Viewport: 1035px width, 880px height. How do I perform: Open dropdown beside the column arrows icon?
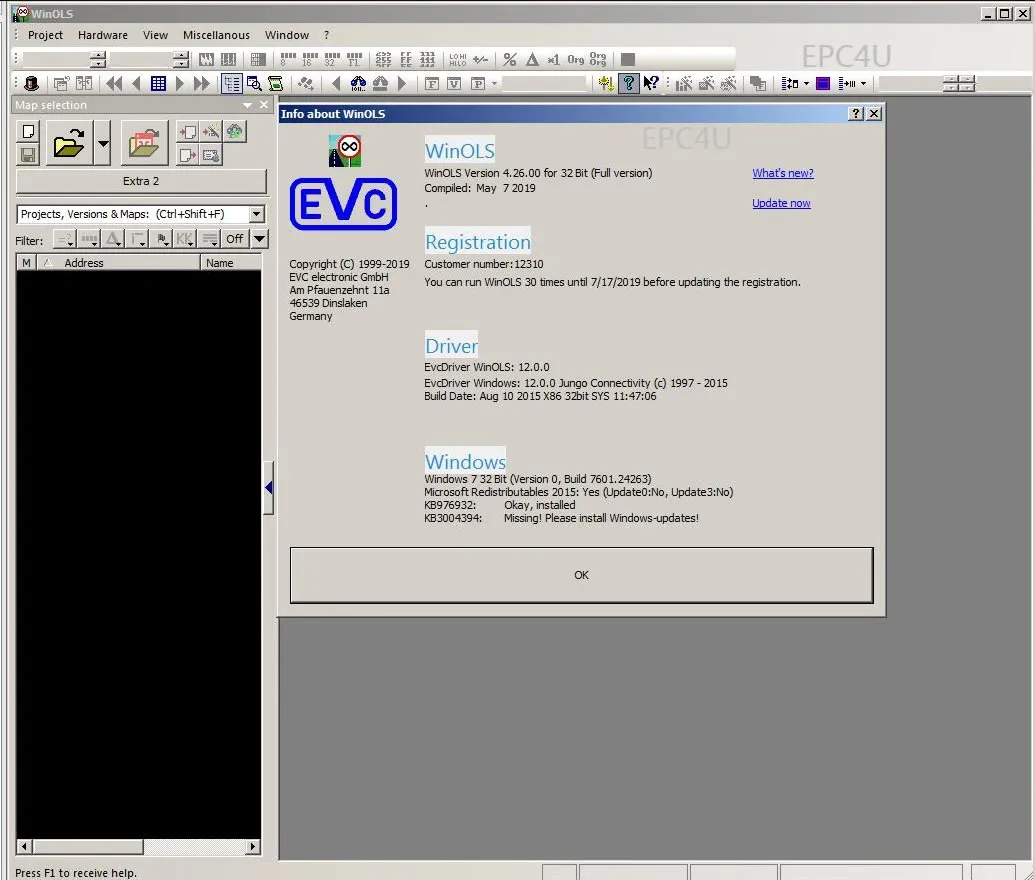863,84
